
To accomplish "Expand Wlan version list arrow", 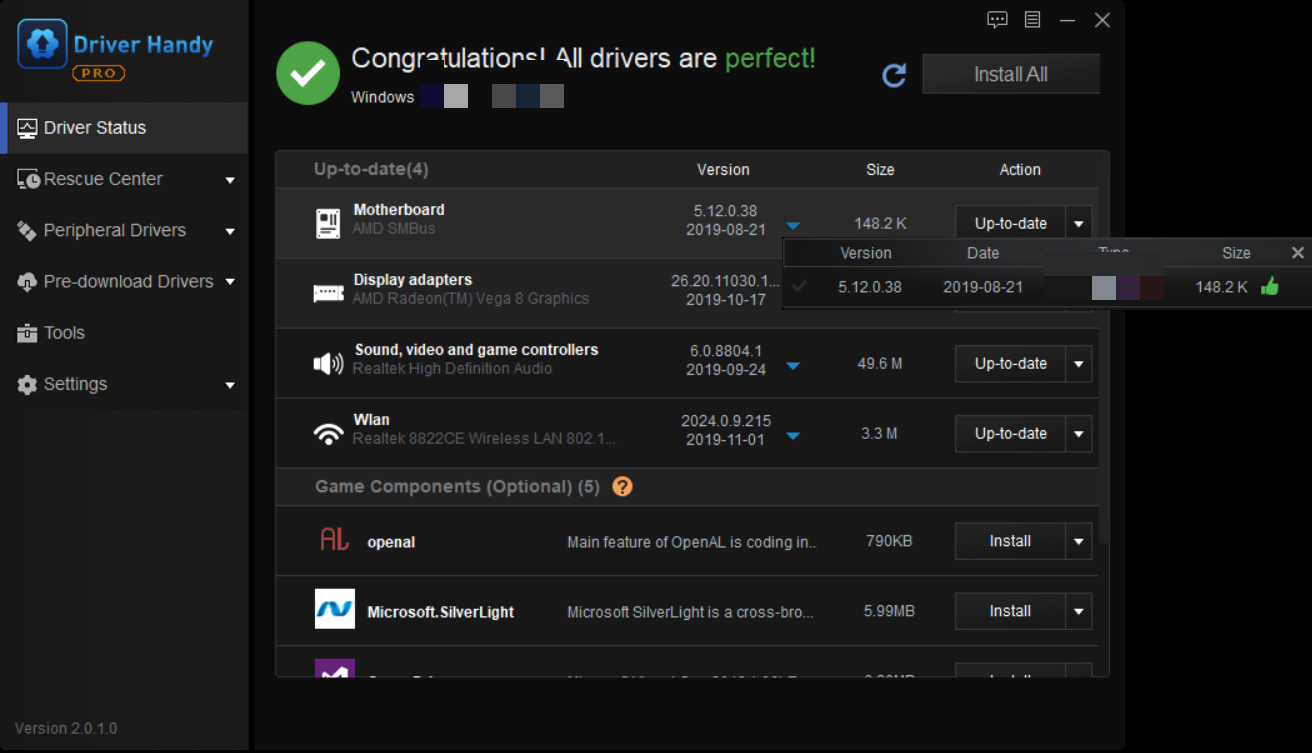I will [793, 436].
